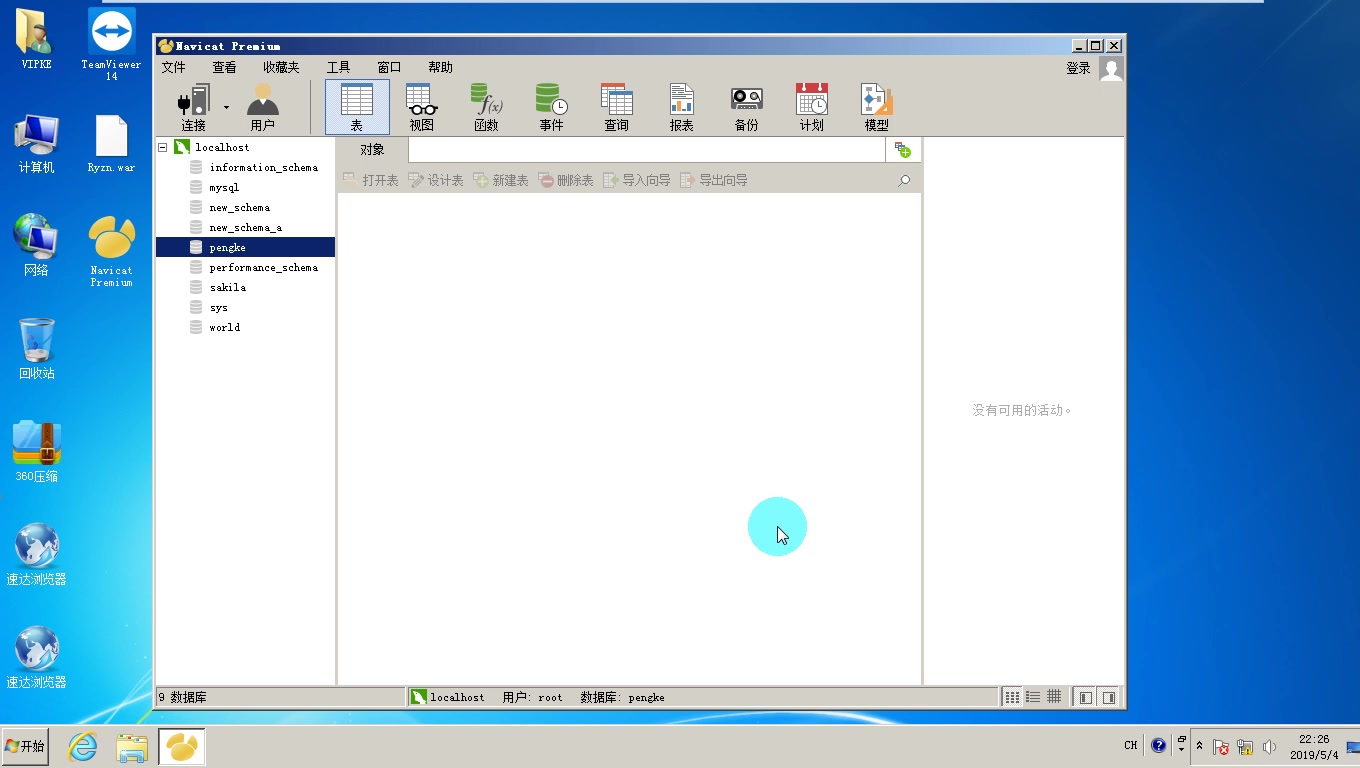The height and width of the screenshot is (768, 1360).
Task: Open the 工具 menu
Action: click(x=339, y=67)
